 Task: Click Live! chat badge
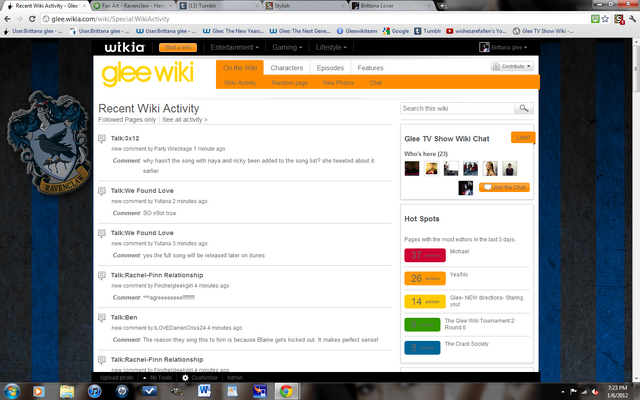point(523,138)
